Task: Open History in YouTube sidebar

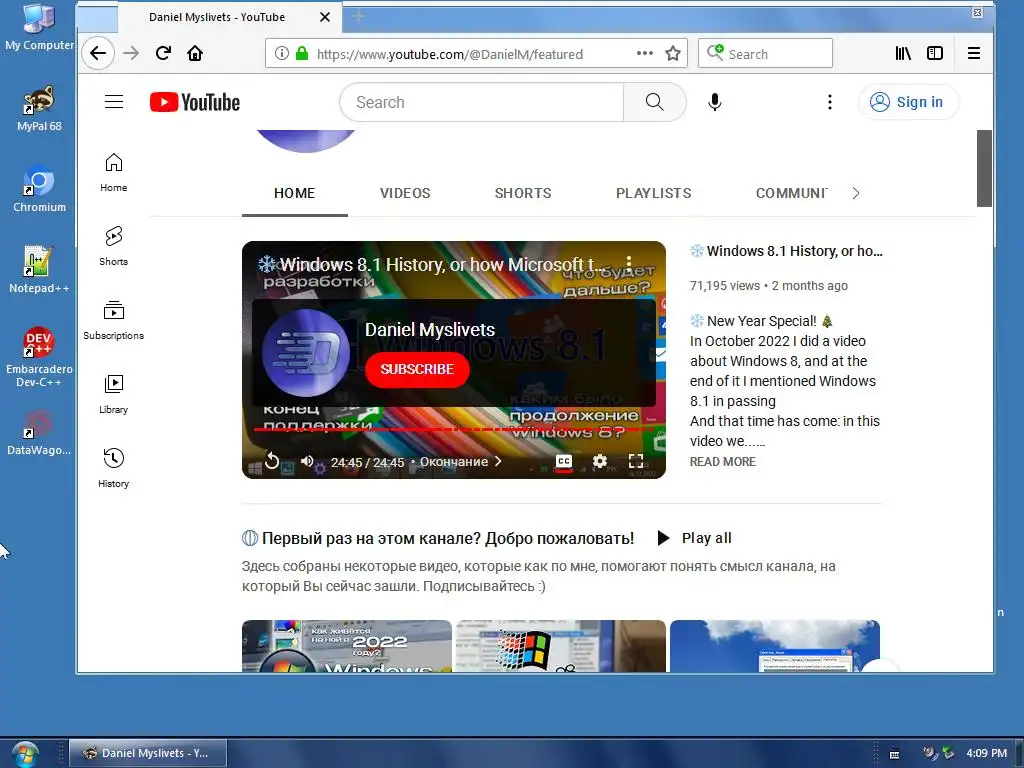Action: [x=114, y=468]
